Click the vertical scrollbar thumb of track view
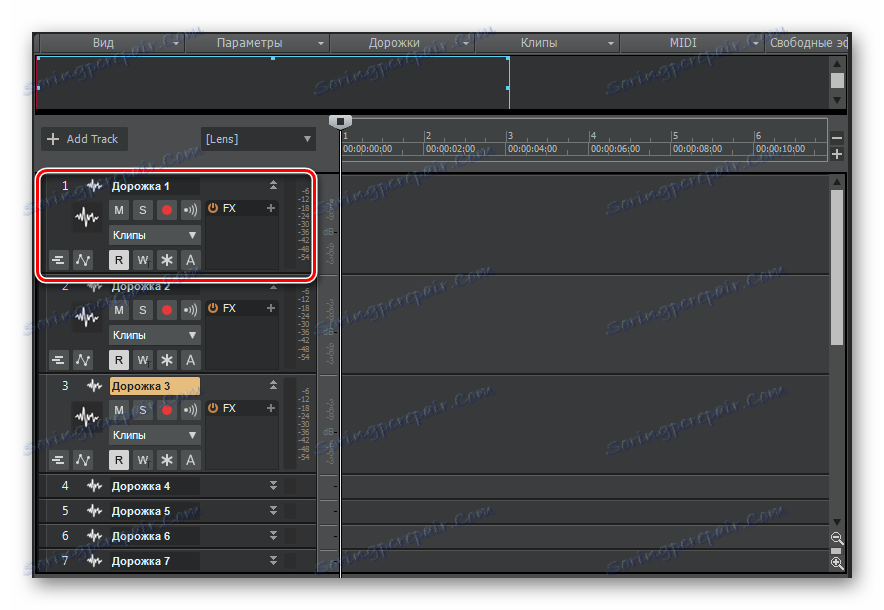Viewport: 884px width, 610px height. point(837,267)
